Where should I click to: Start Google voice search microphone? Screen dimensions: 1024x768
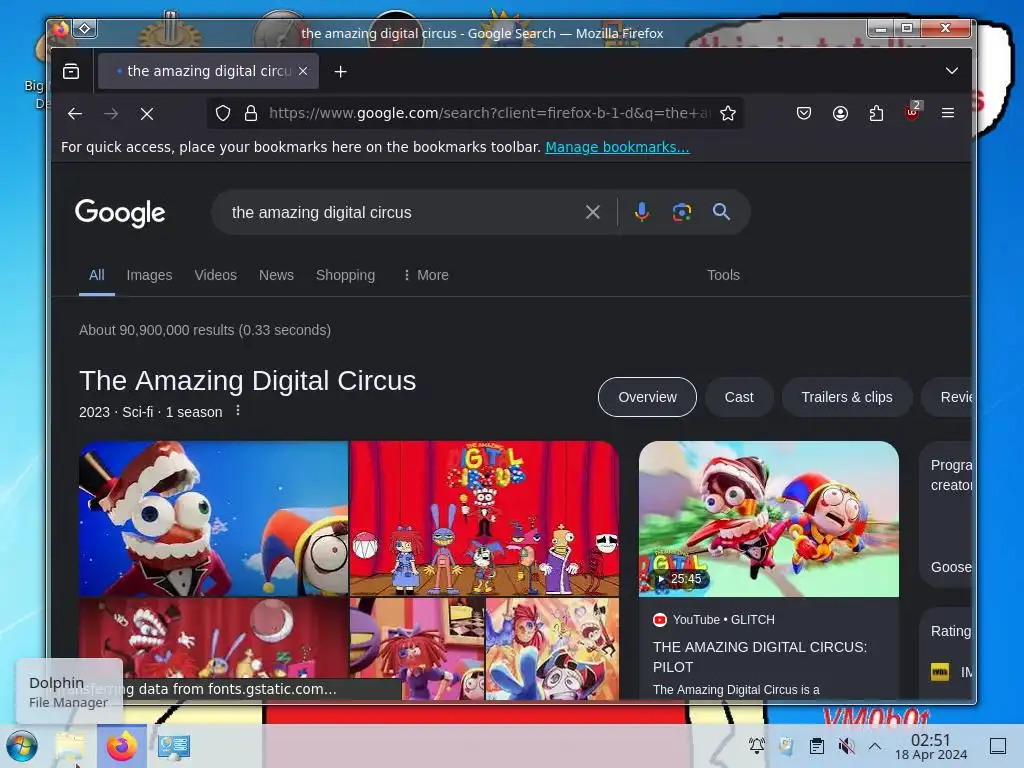click(641, 212)
